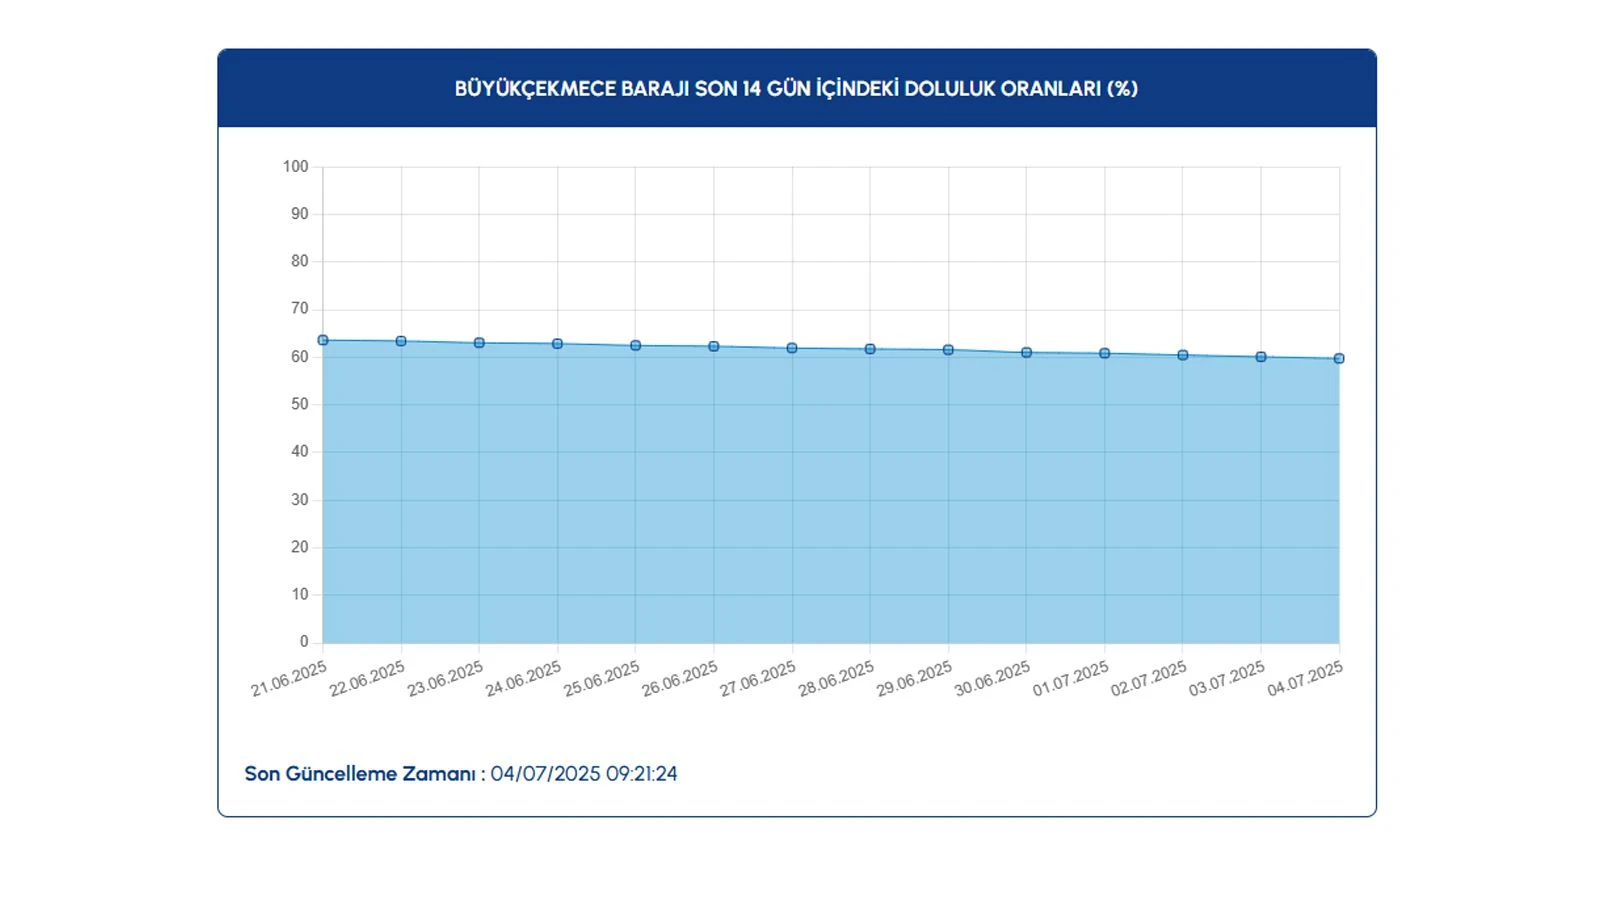Click the 100 label on the y-axis
This screenshot has height=900, width=1600.
tap(296, 167)
